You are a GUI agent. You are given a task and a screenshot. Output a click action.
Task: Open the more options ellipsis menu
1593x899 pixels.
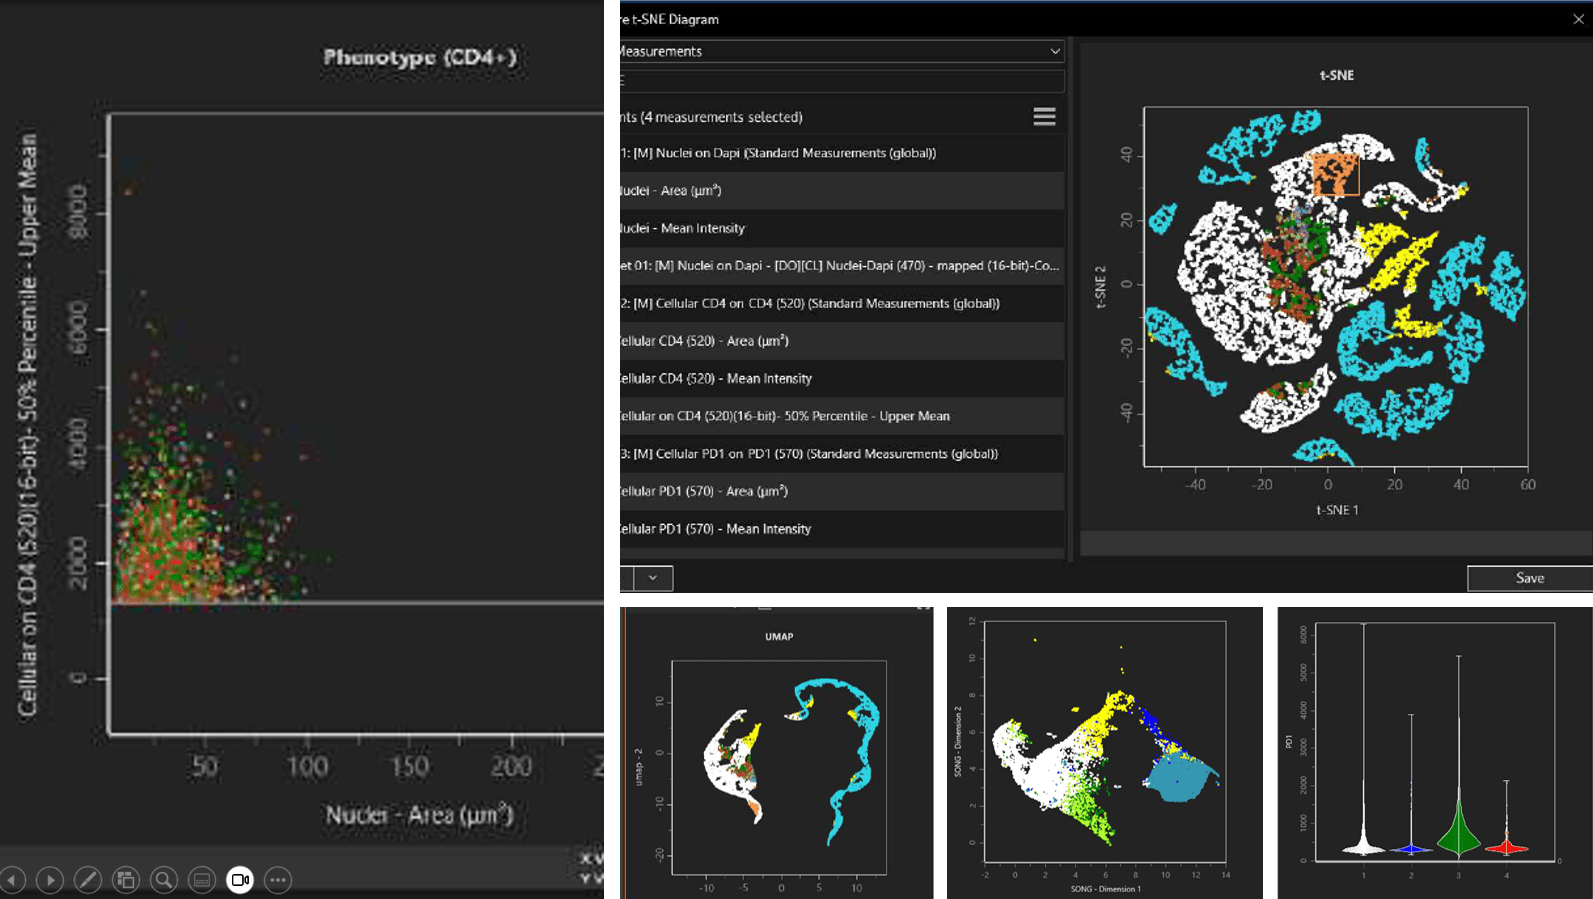[278, 880]
